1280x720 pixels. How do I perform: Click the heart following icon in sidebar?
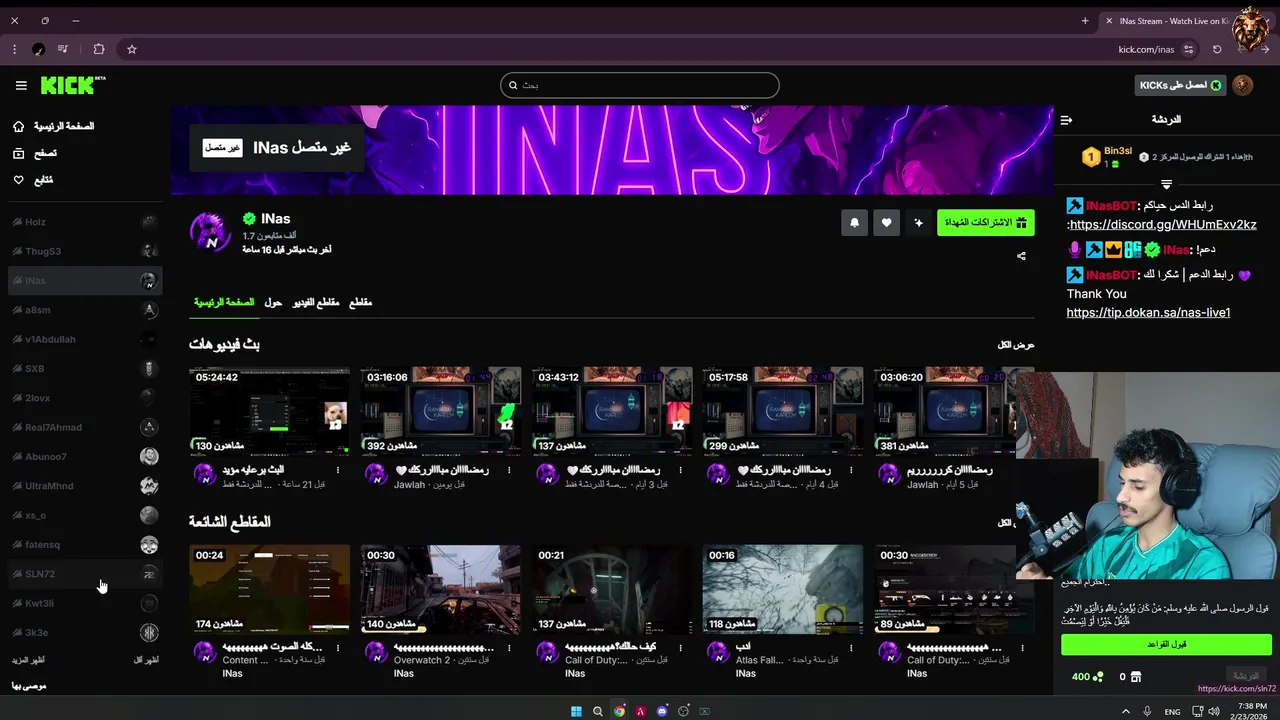point(19,180)
